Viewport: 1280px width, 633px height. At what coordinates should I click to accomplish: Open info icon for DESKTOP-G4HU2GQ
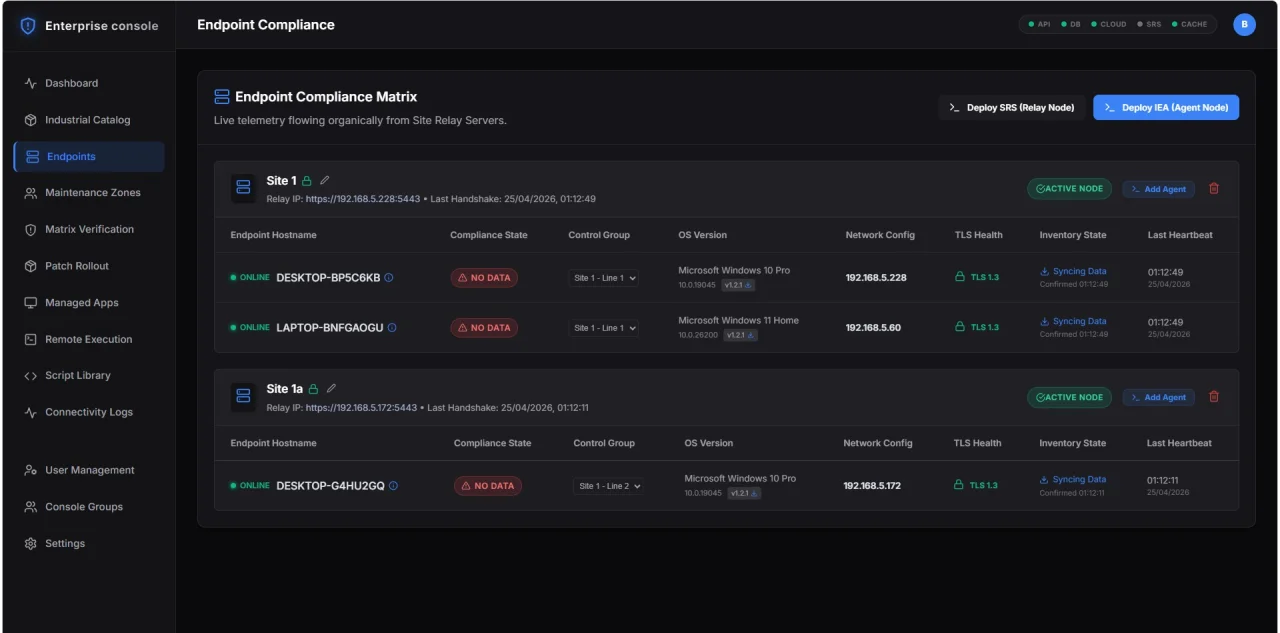click(x=393, y=486)
